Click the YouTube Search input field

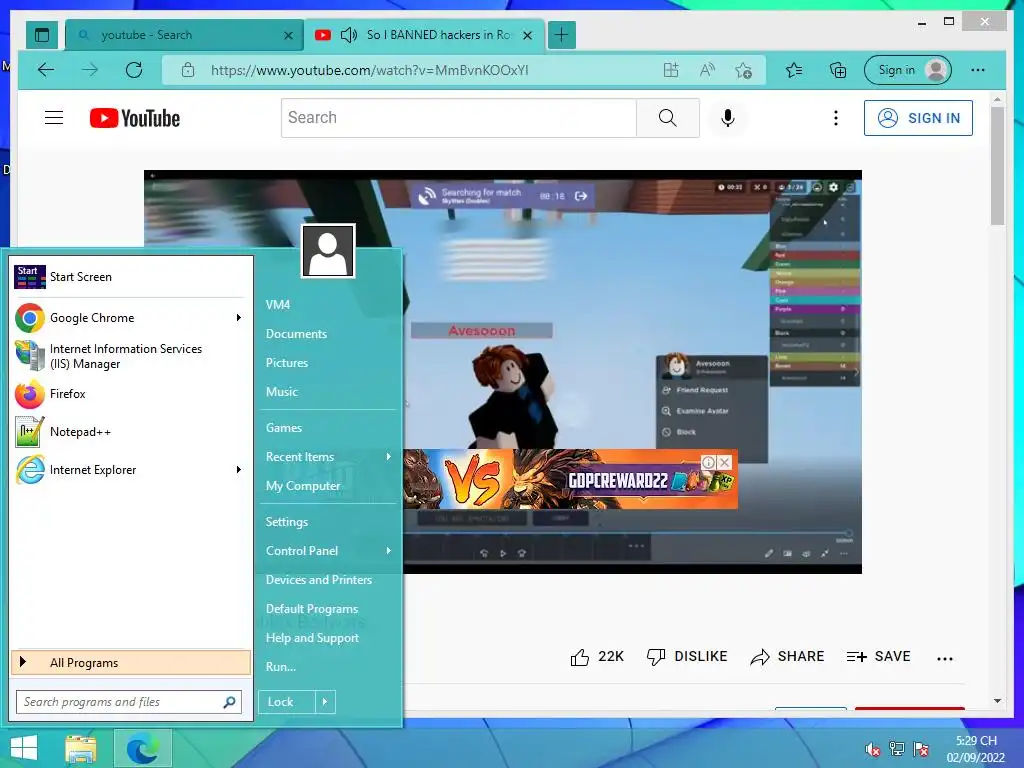[x=458, y=118]
